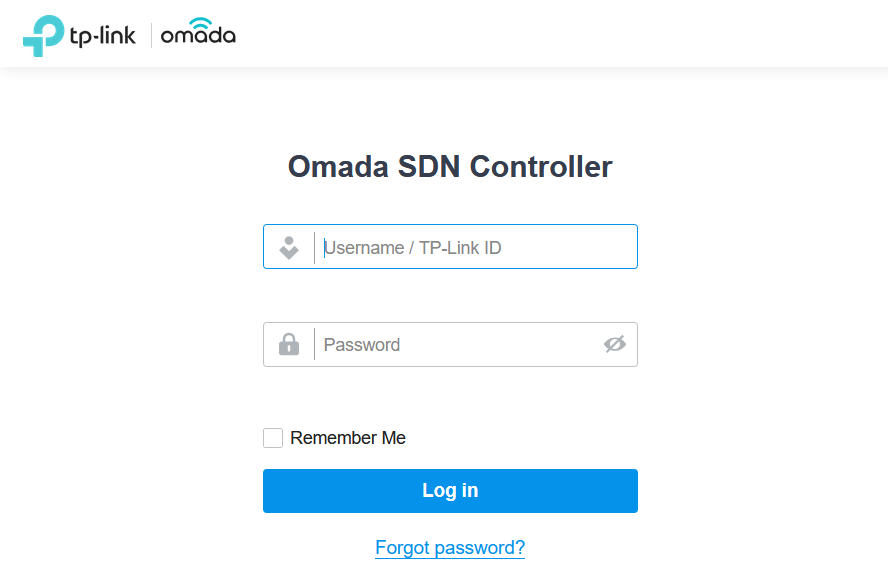Focus the Username / TP-Link ID field
The height and width of the screenshot is (583, 888).
(x=450, y=246)
